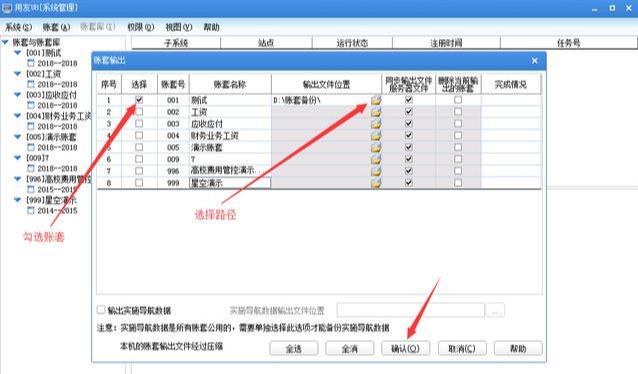Click the 实施导航数据输出文件位置 input field
The image size is (638, 374).
click(x=411, y=311)
